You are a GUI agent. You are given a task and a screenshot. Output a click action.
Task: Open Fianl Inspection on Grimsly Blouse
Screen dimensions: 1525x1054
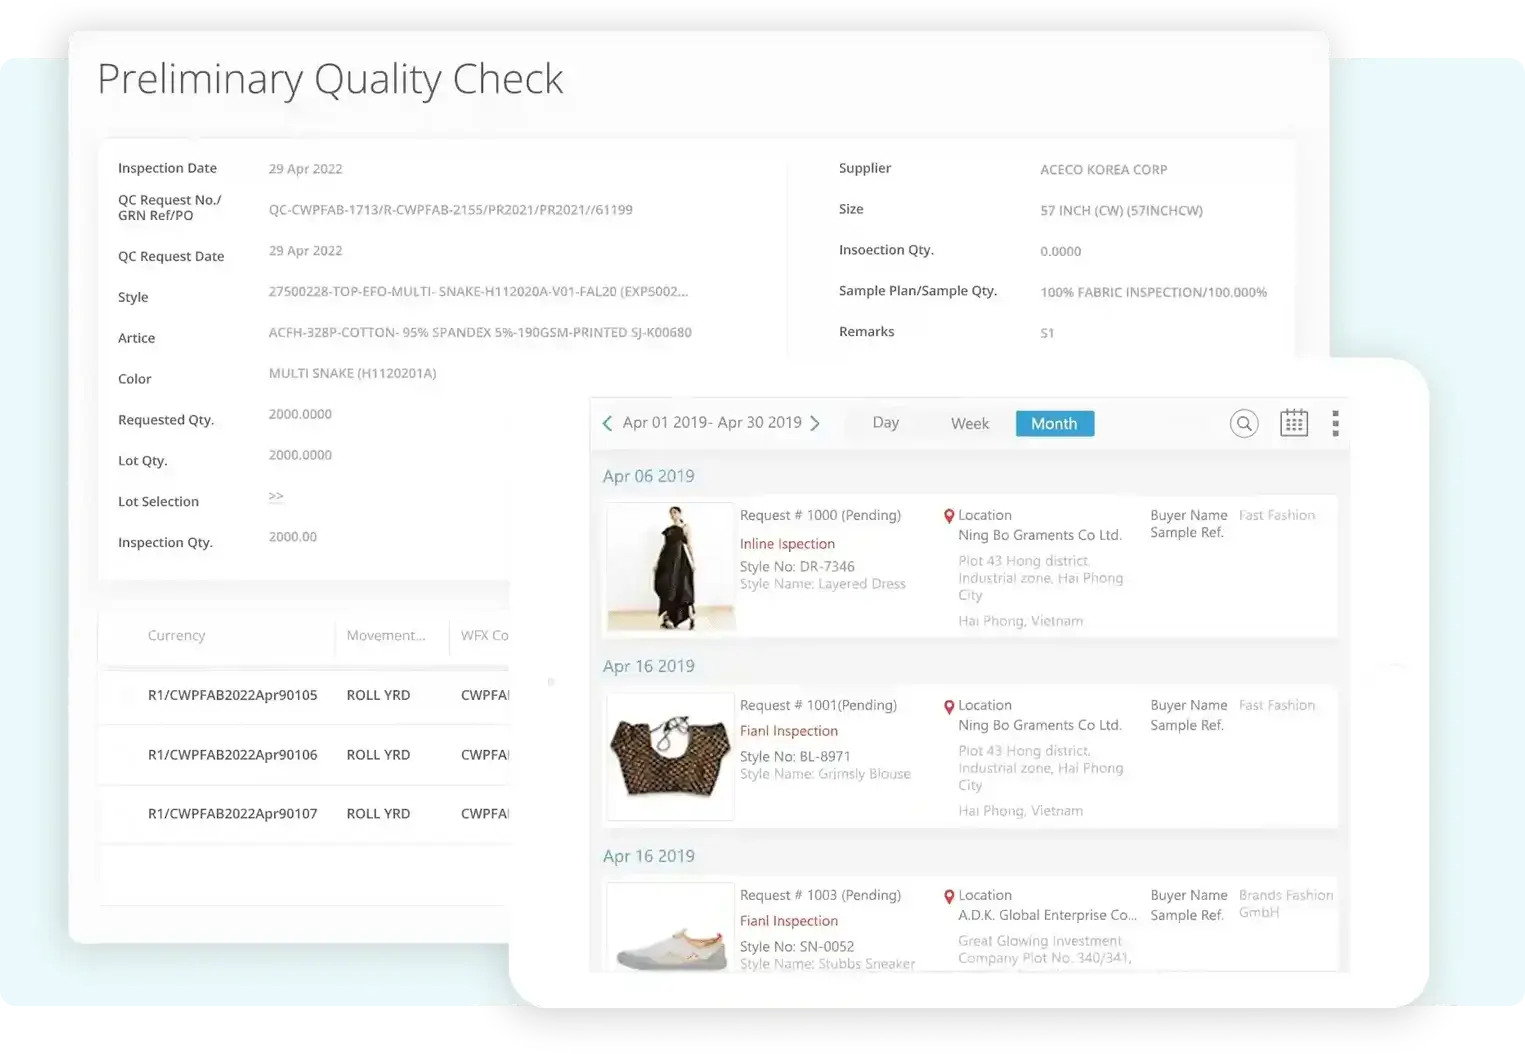click(788, 731)
